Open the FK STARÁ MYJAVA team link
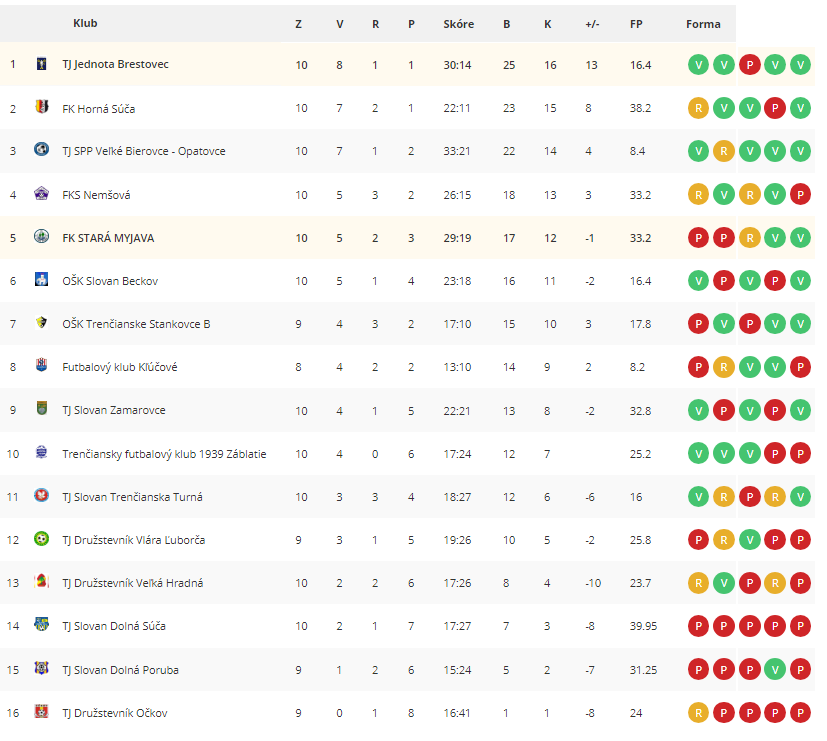Screen dimensions: 827x741 [108, 238]
